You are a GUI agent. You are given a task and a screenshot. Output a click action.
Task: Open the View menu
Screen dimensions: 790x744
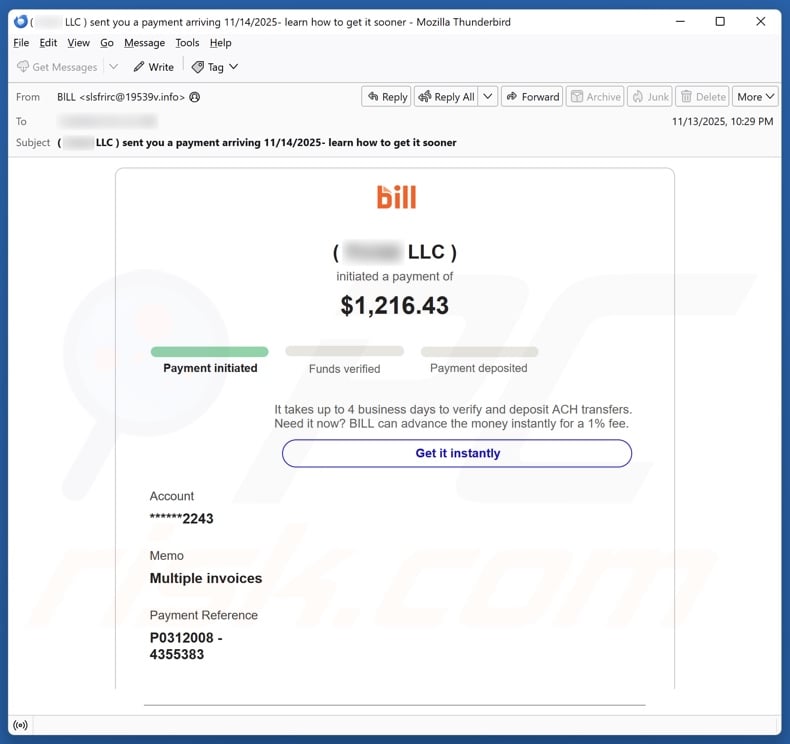79,43
